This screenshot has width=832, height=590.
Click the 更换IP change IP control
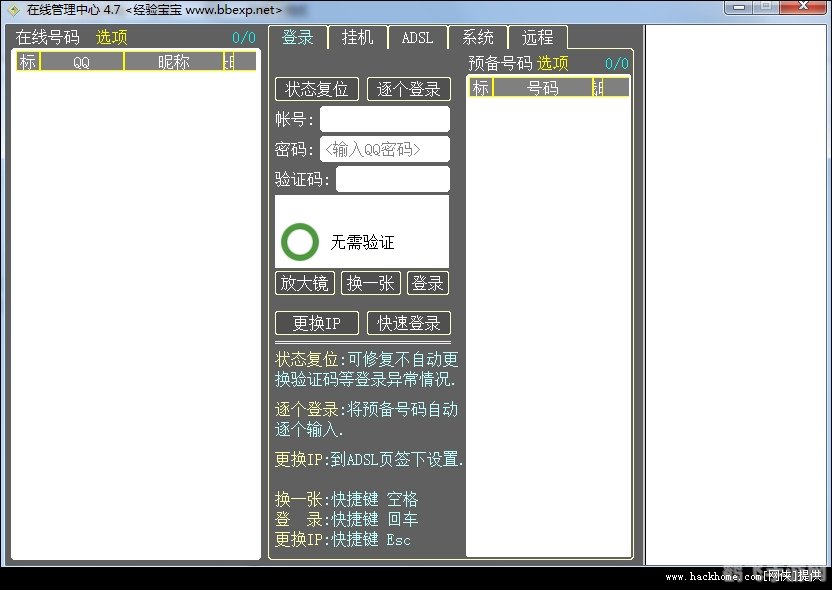point(316,322)
